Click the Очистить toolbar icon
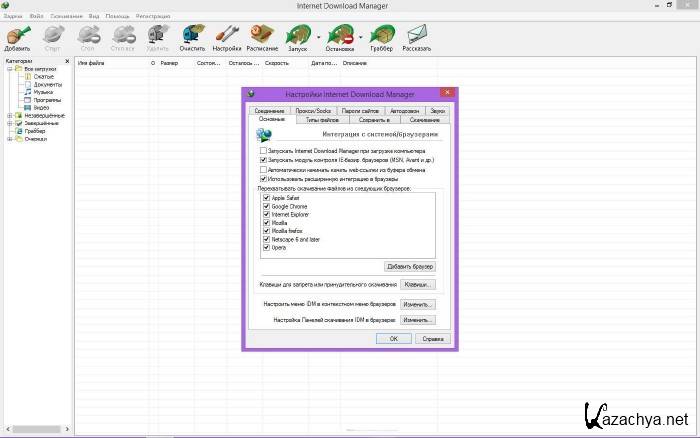 click(193, 37)
